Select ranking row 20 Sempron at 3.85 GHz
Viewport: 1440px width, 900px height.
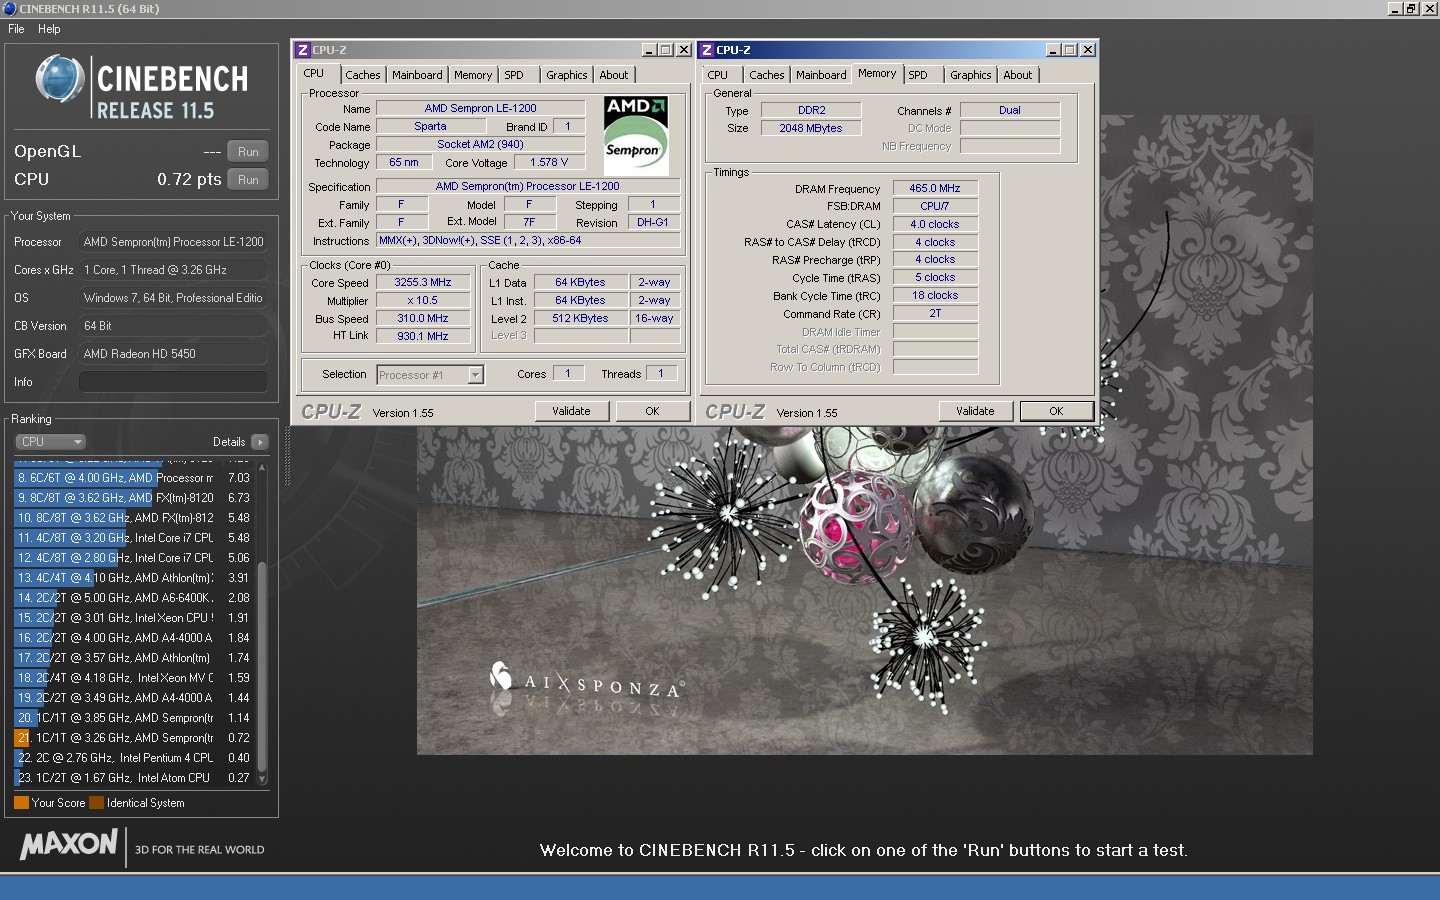134,718
